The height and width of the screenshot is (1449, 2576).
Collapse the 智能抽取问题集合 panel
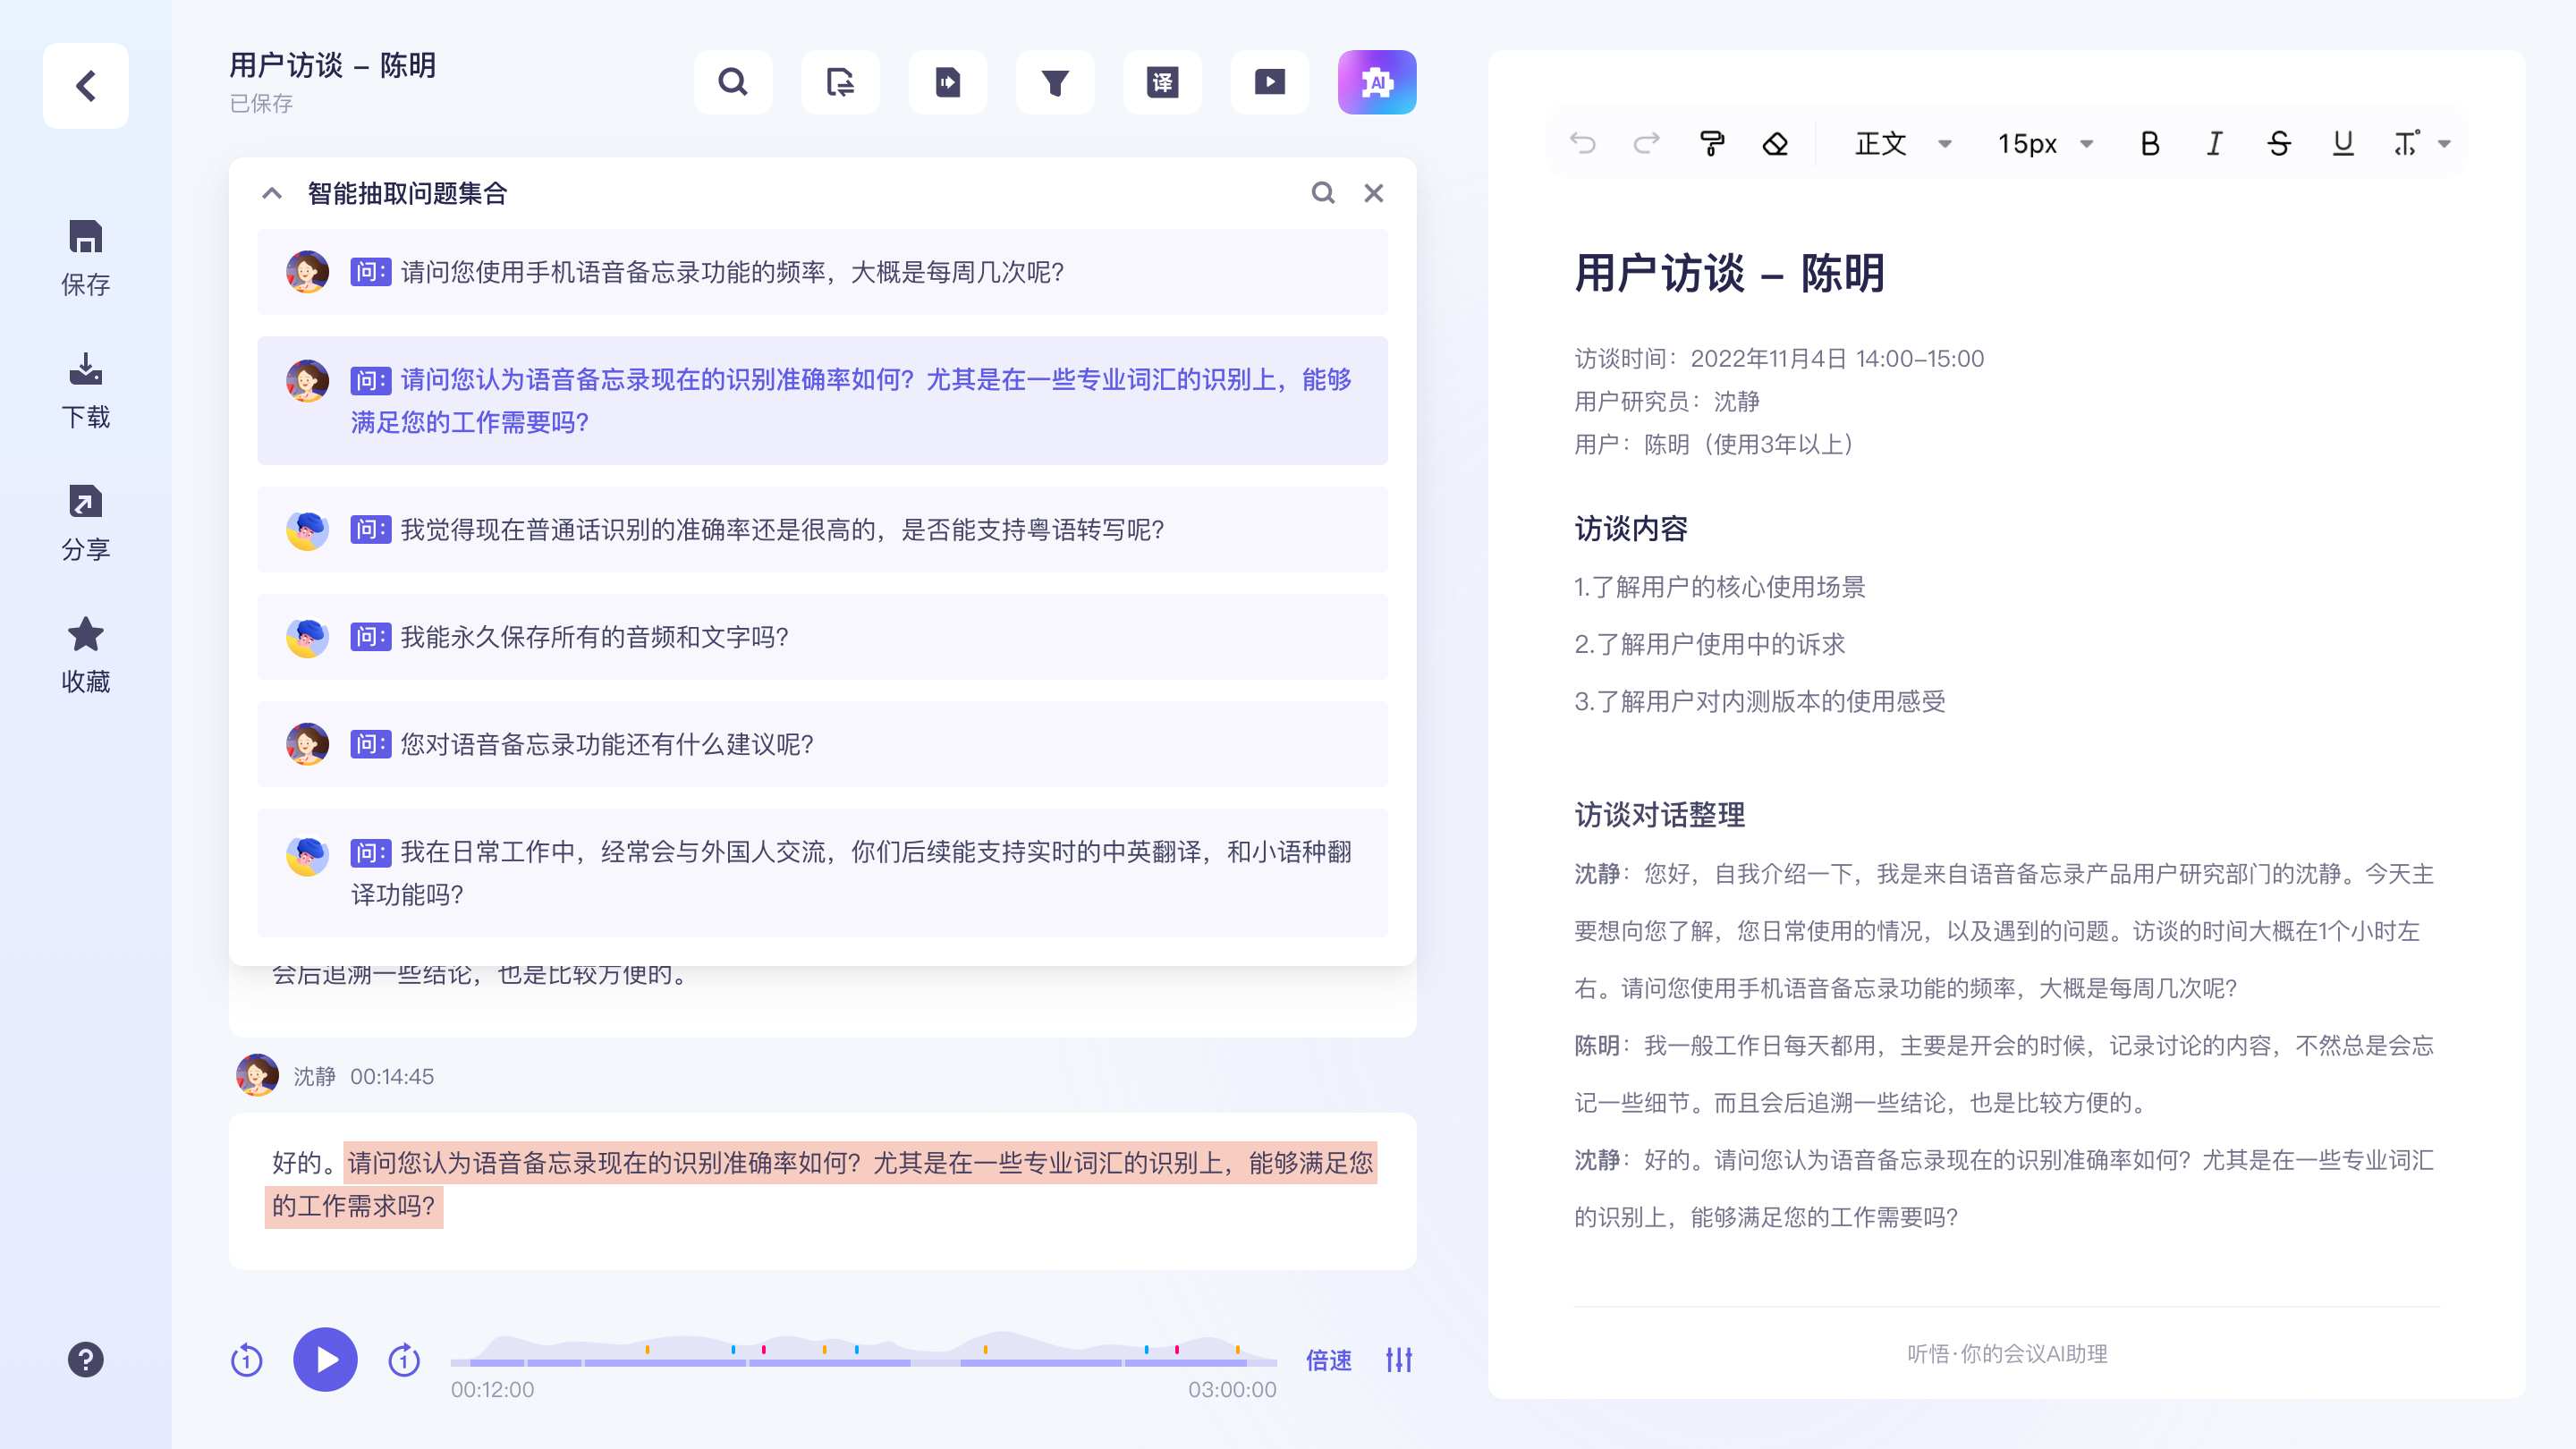(x=271, y=193)
